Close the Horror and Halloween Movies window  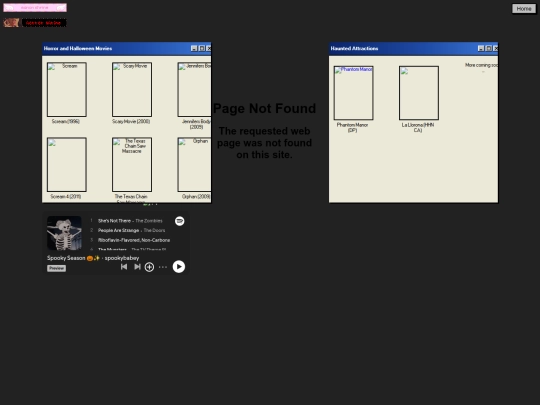(x=209, y=49)
